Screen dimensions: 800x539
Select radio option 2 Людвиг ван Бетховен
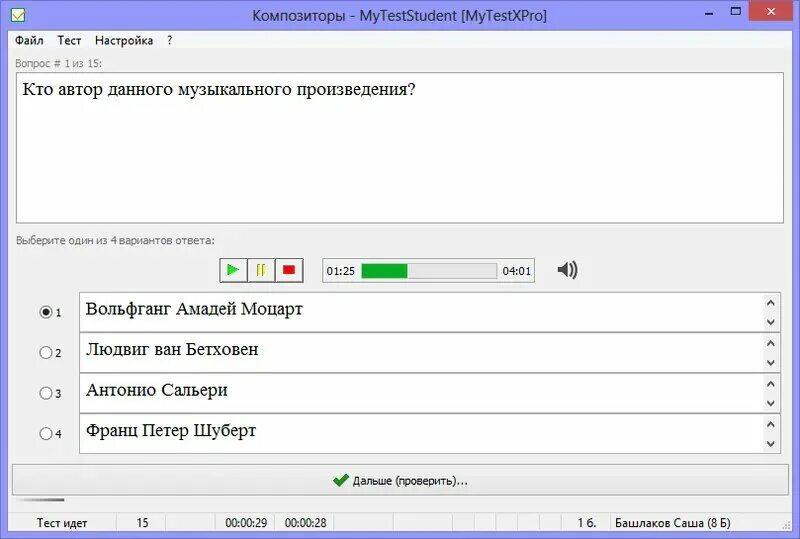point(46,352)
